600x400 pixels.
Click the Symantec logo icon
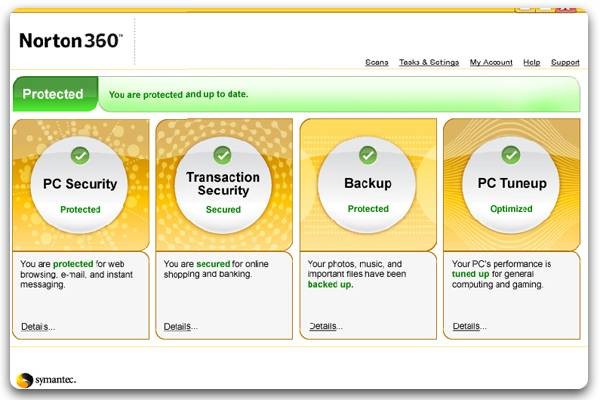point(24,380)
